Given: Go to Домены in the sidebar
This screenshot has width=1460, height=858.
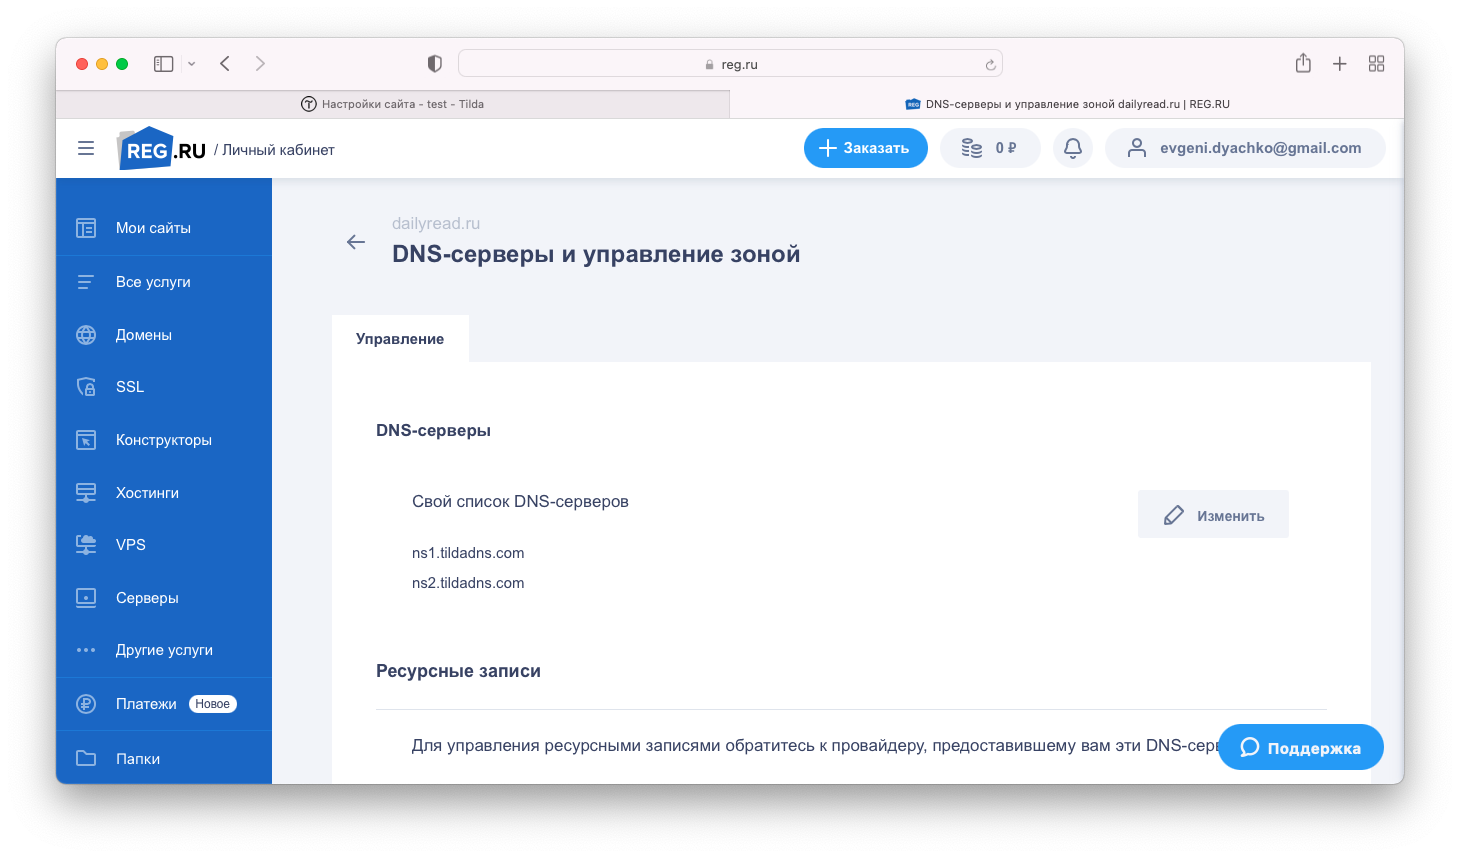Looking at the screenshot, I should (x=144, y=335).
